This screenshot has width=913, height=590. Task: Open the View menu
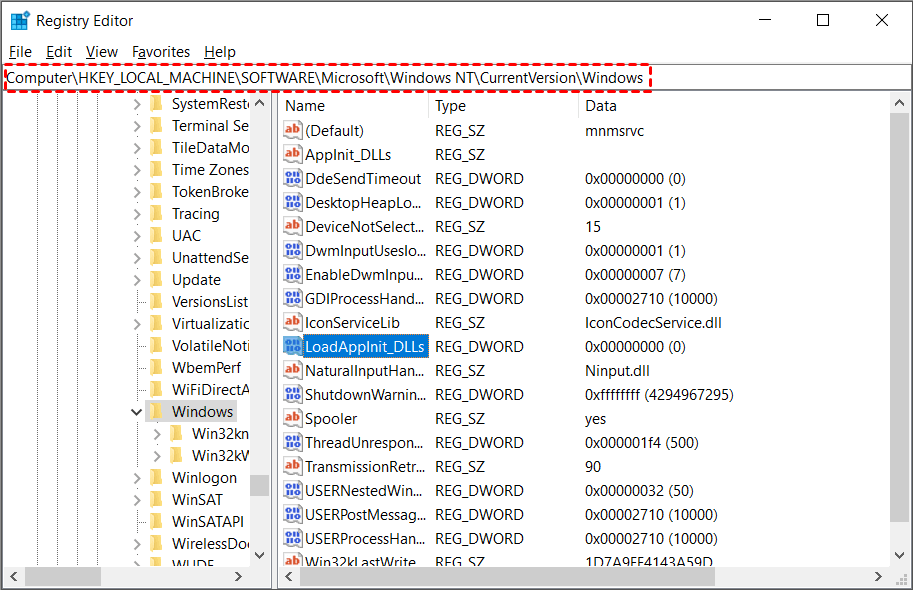click(x=102, y=52)
